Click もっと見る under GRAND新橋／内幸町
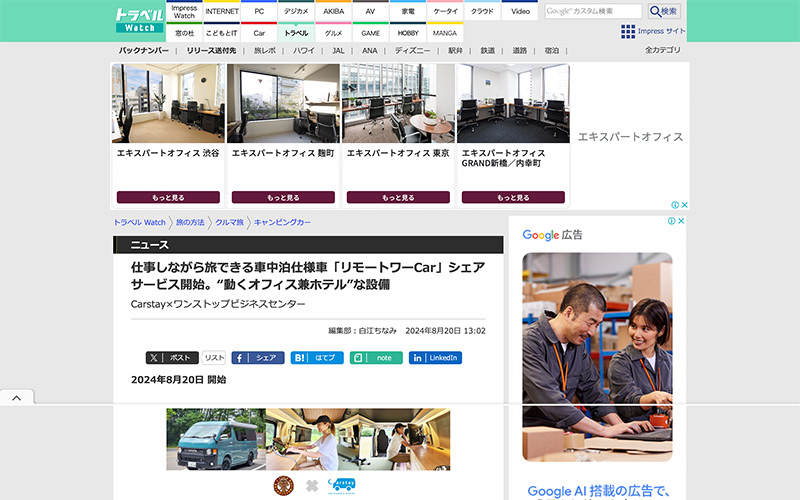This screenshot has height=500, width=800. (x=513, y=197)
